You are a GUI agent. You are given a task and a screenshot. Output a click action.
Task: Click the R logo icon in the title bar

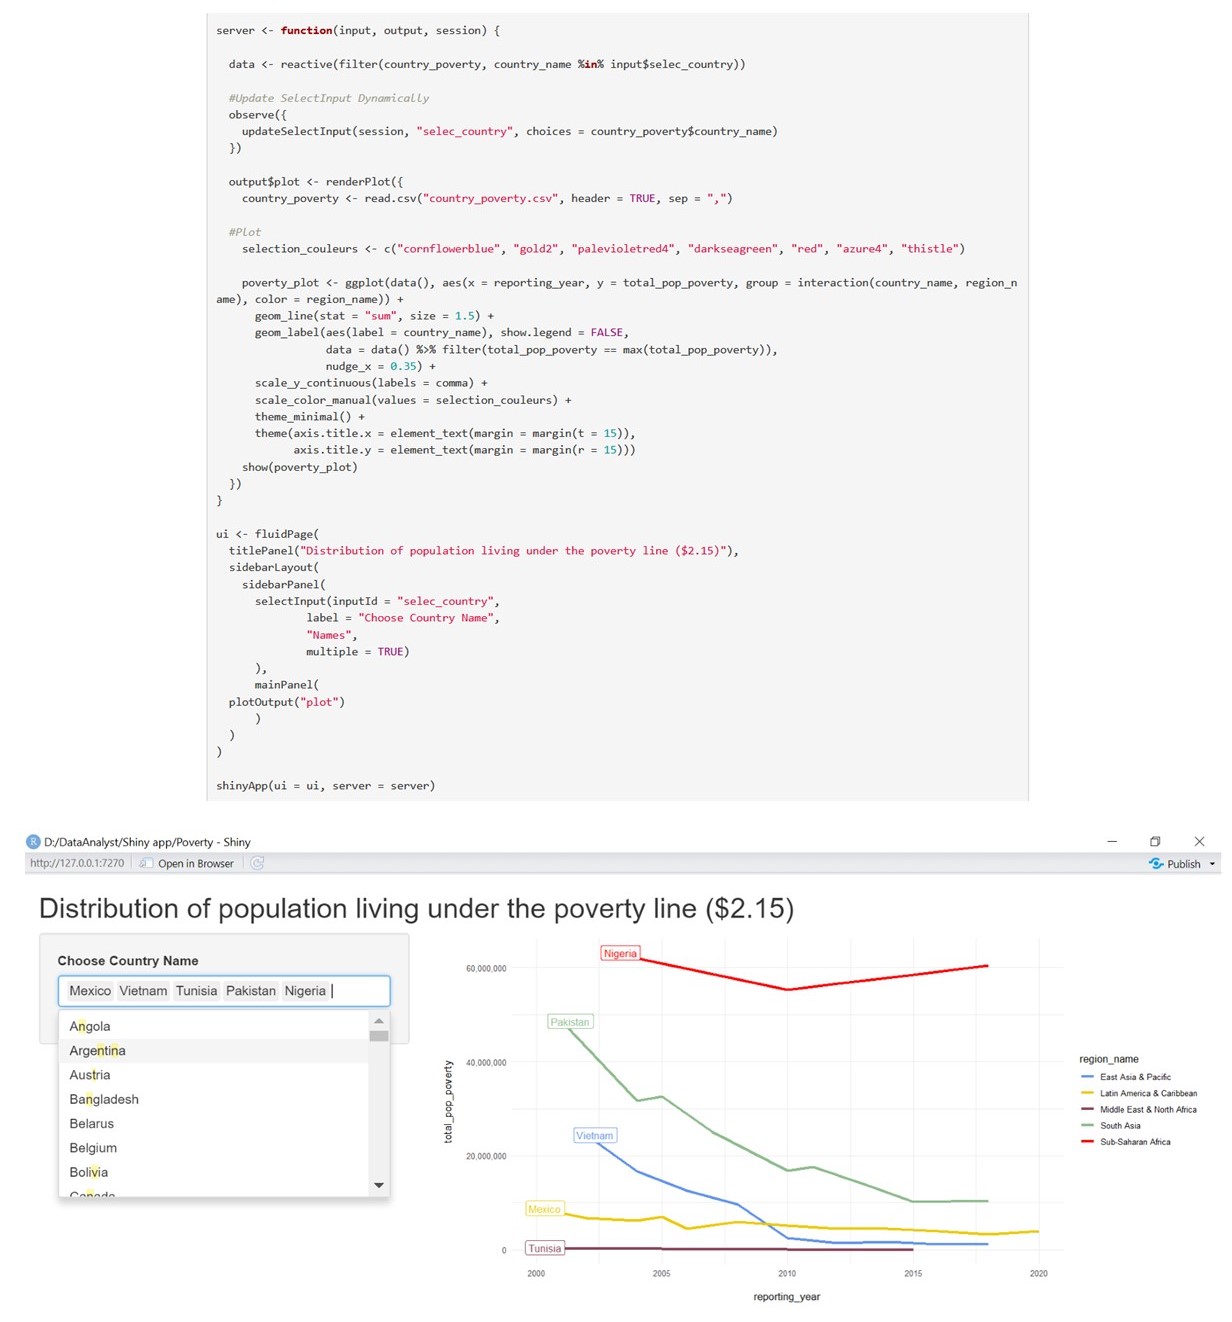[x=33, y=842]
